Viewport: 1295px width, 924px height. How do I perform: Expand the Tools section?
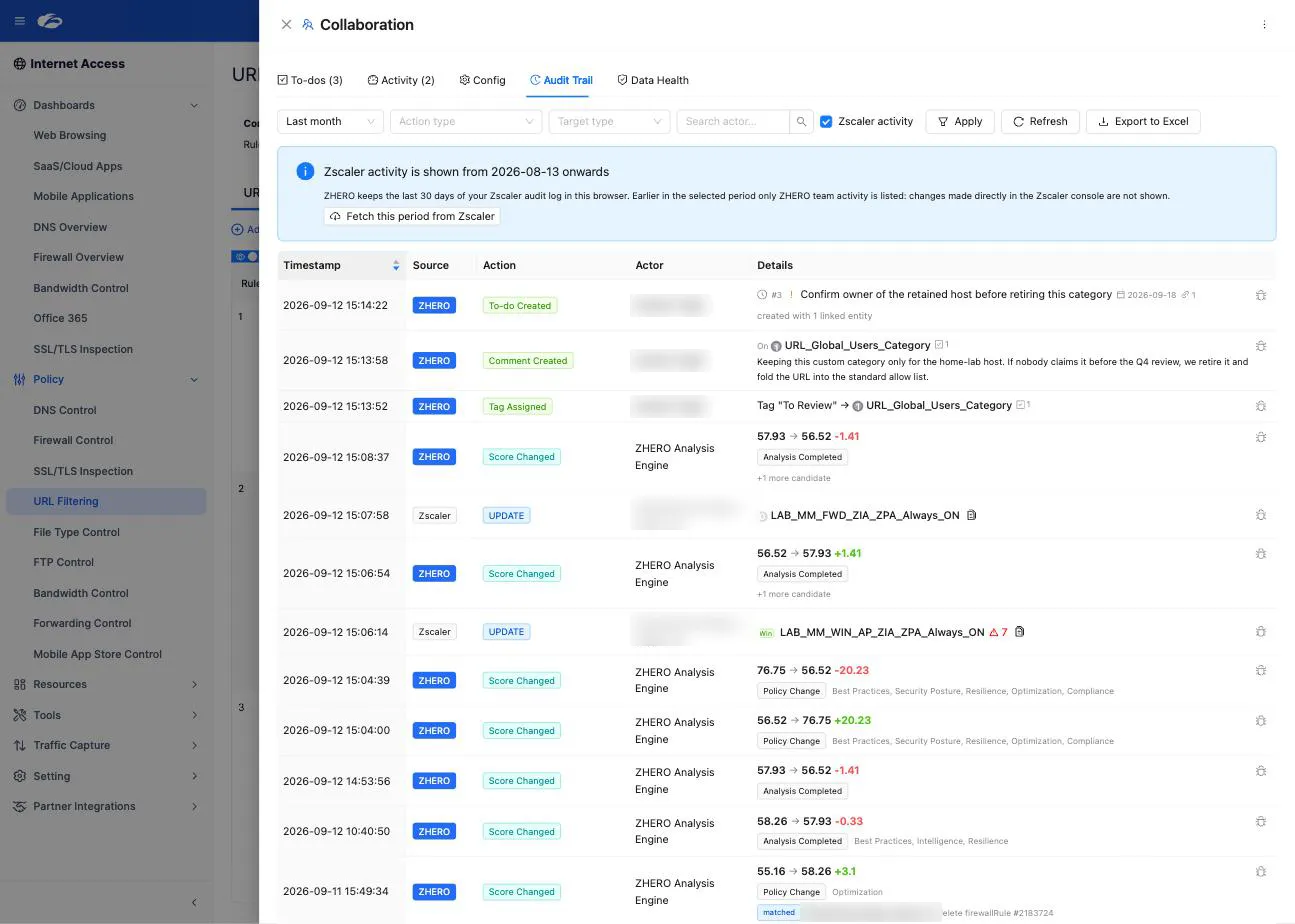point(194,715)
